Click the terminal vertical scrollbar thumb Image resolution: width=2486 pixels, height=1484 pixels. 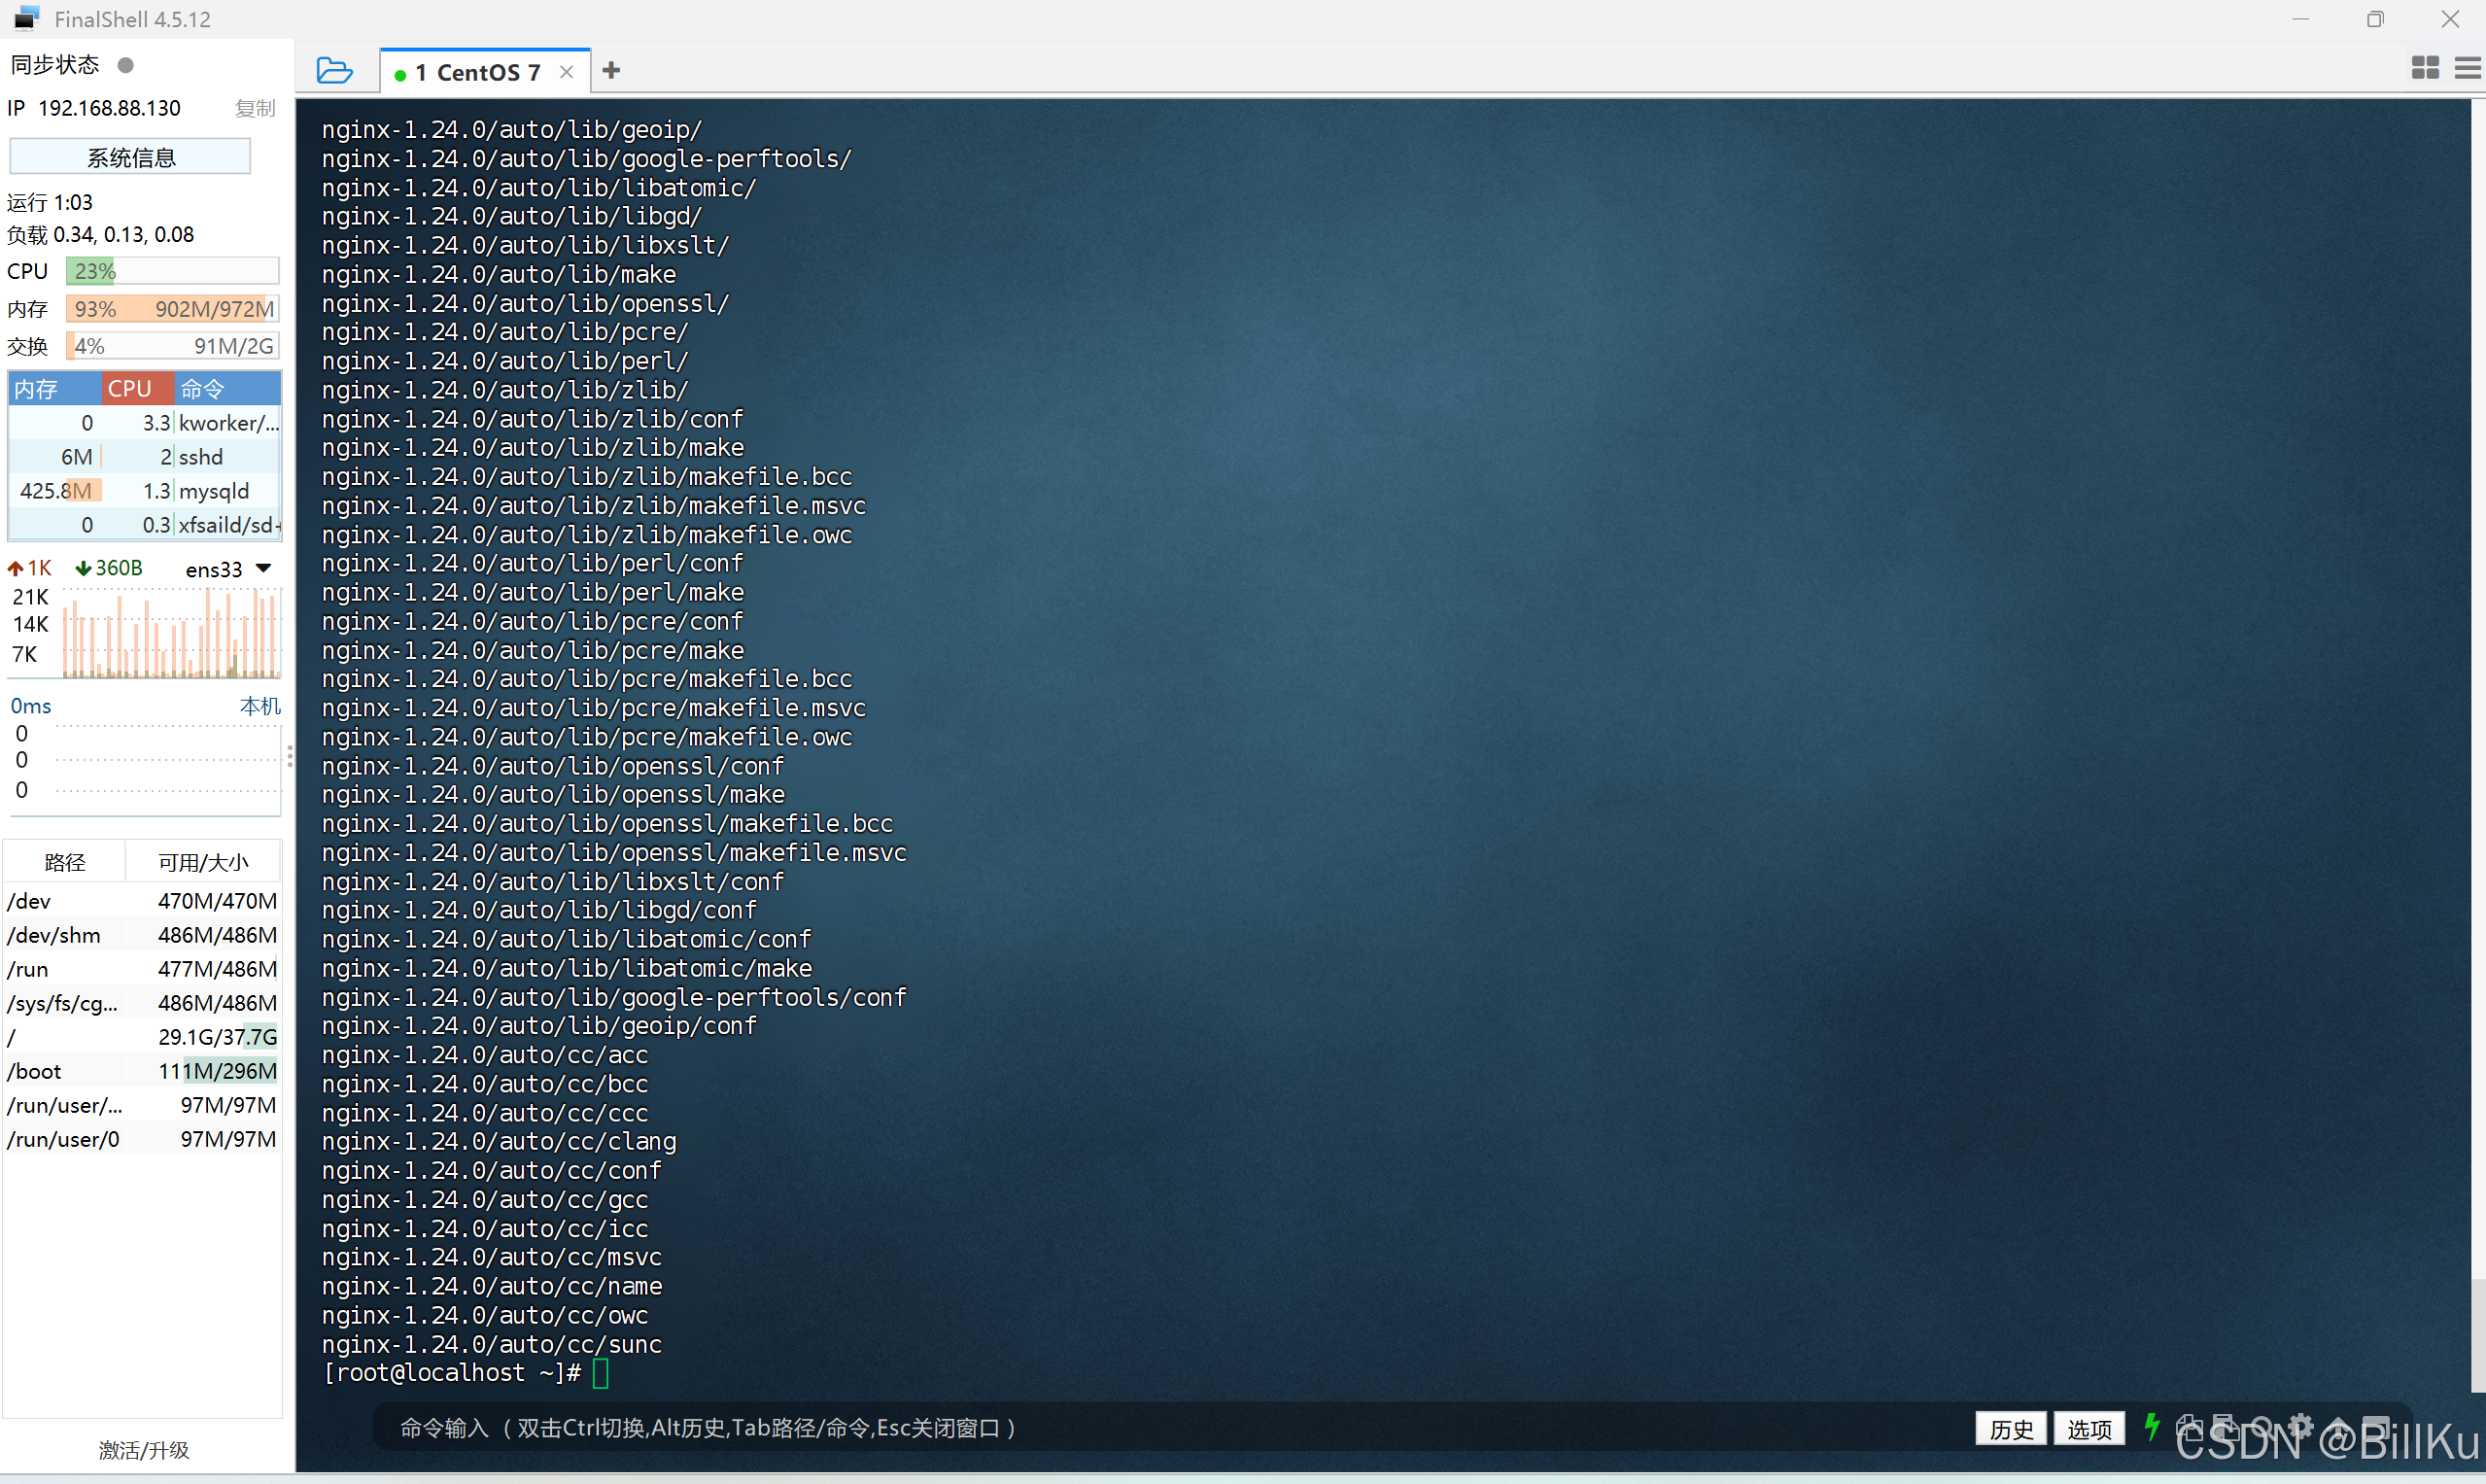(x=2477, y=1335)
